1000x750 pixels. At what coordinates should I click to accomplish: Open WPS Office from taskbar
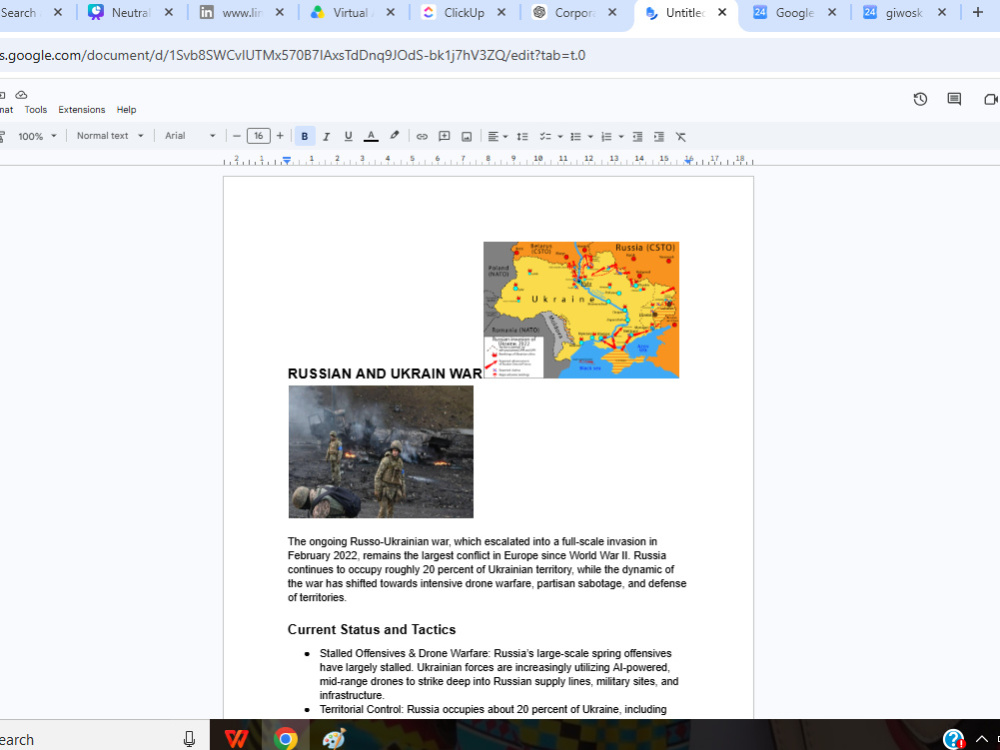(236, 739)
